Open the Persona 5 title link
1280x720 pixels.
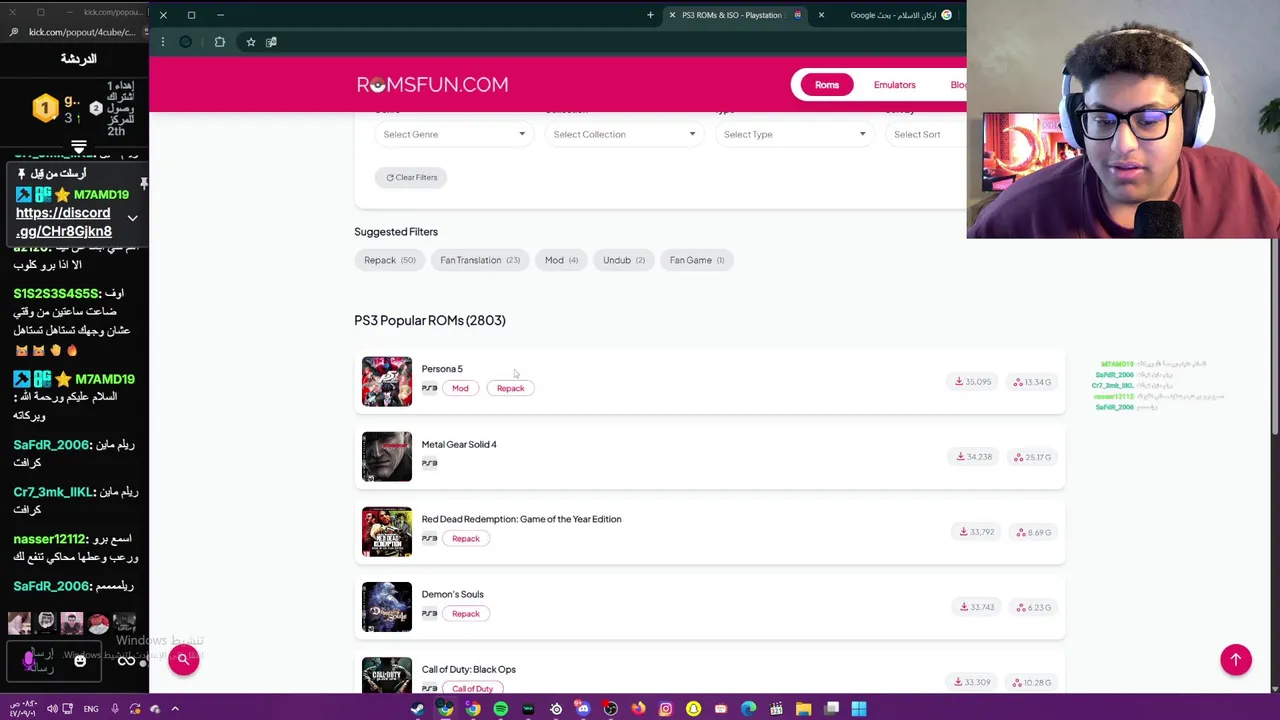[x=442, y=369]
